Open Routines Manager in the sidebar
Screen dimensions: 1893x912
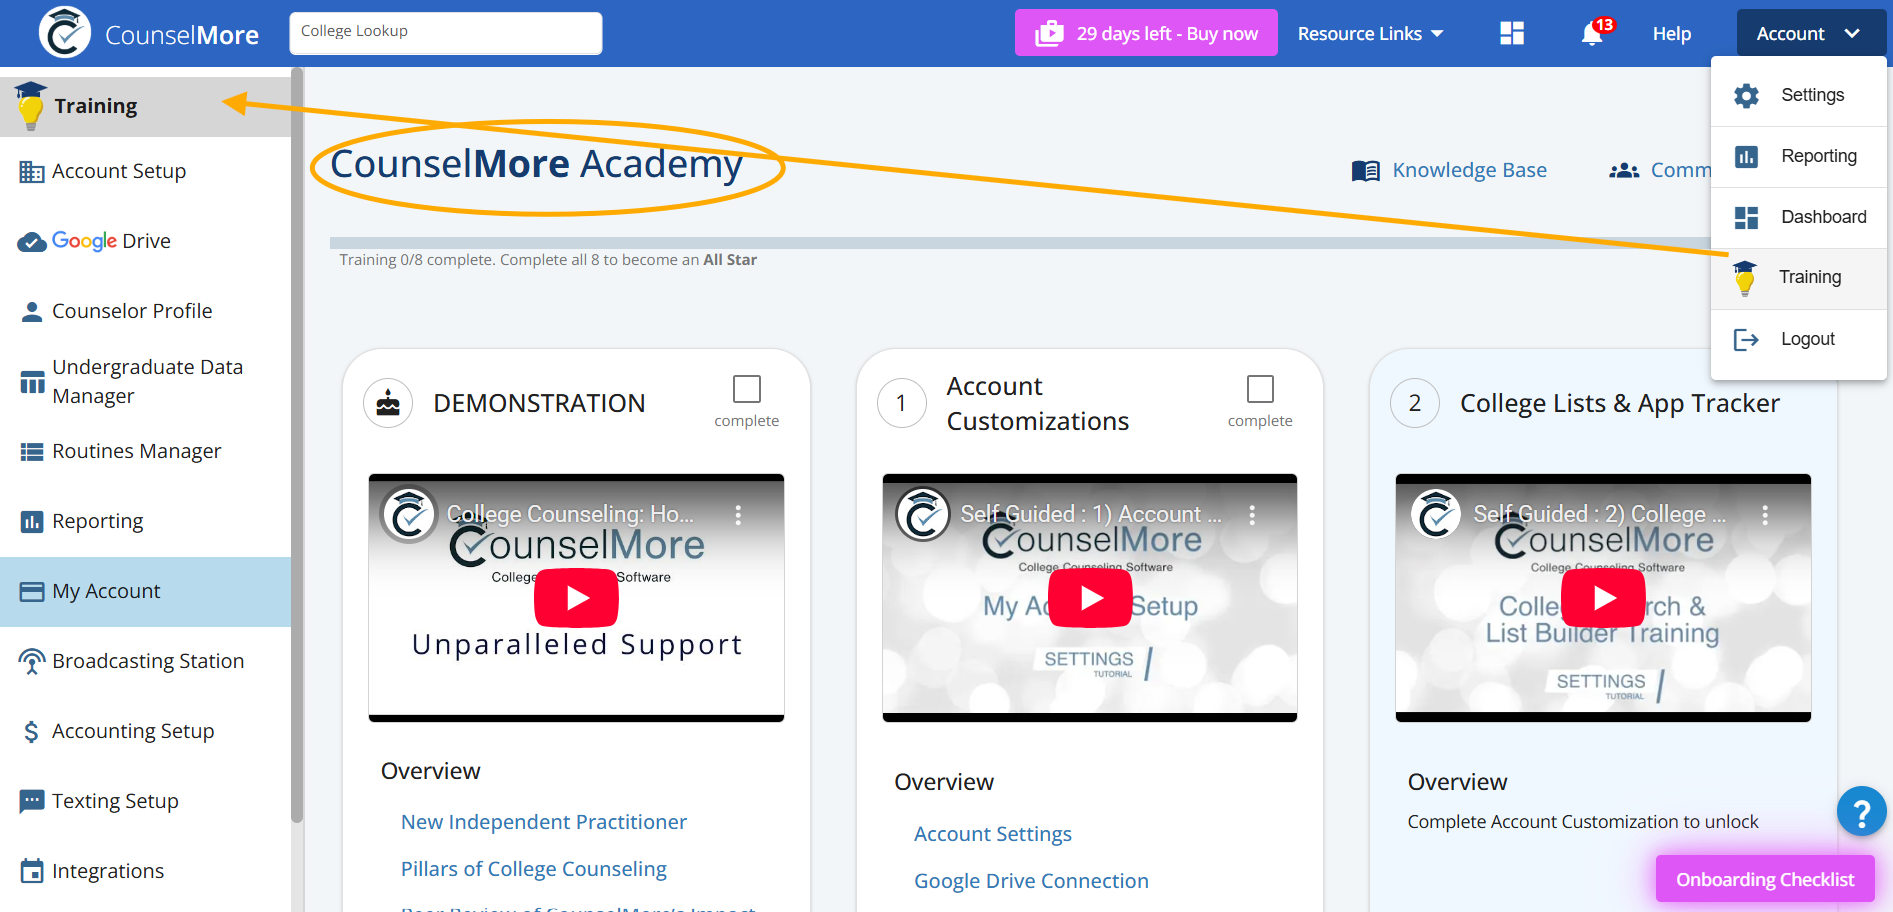click(136, 451)
